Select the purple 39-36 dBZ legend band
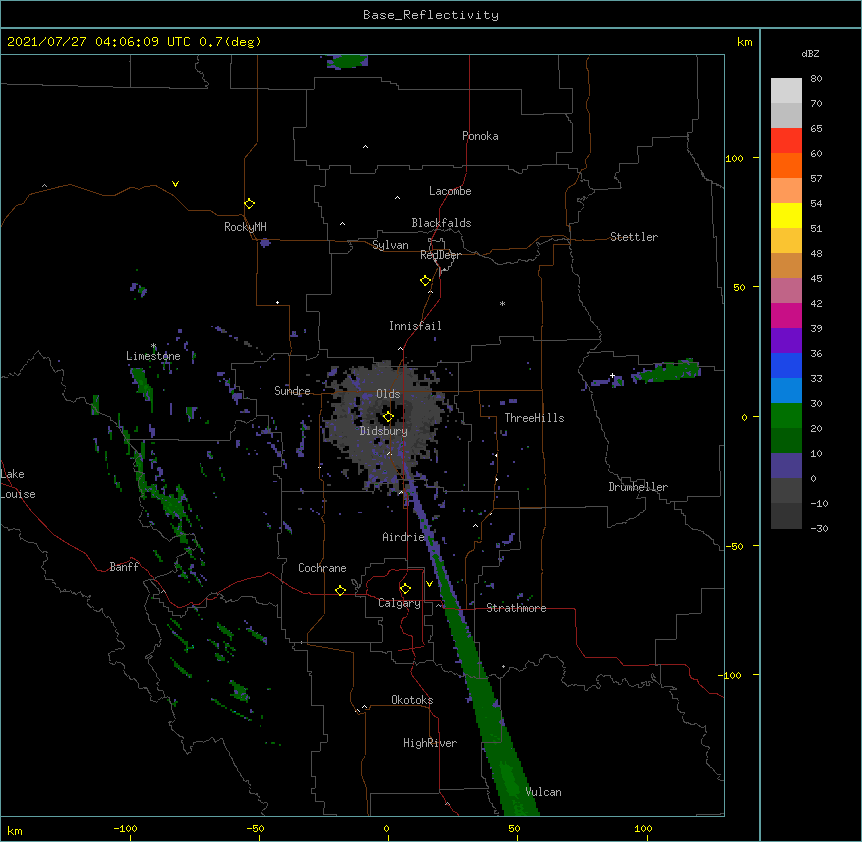 click(x=786, y=341)
